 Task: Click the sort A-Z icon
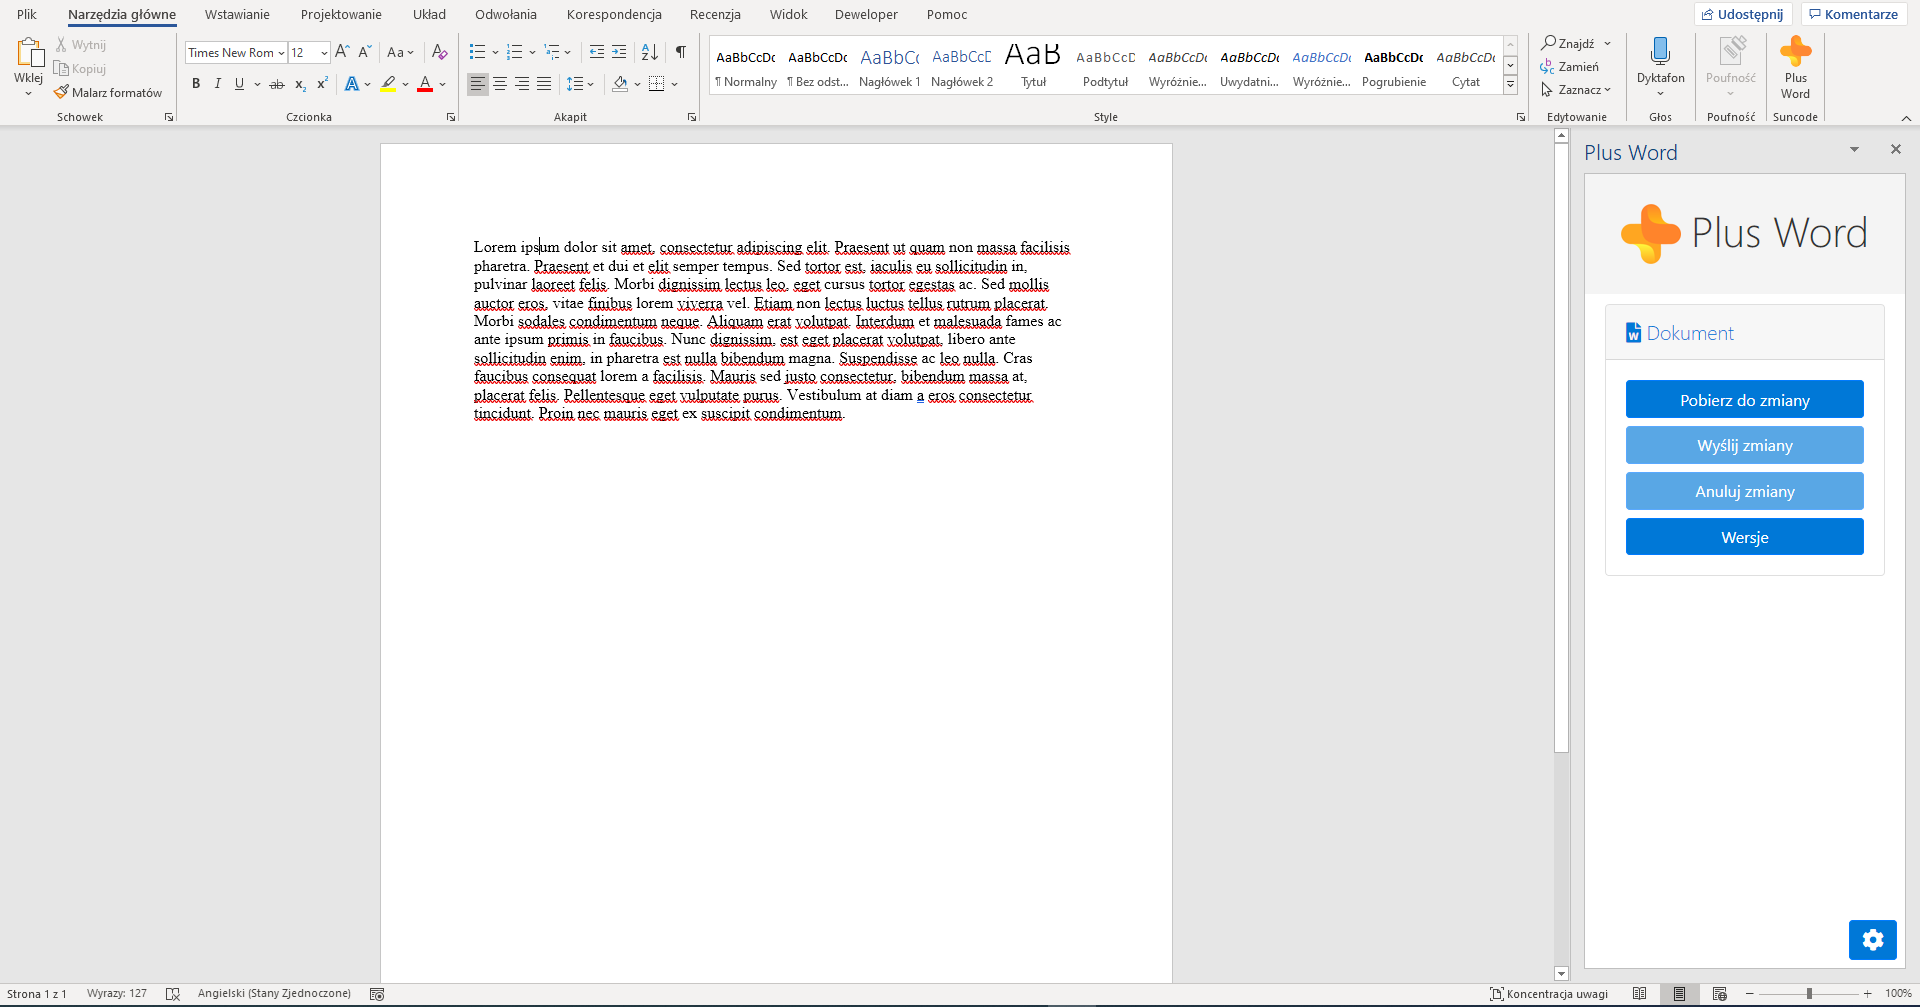click(649, 52)
